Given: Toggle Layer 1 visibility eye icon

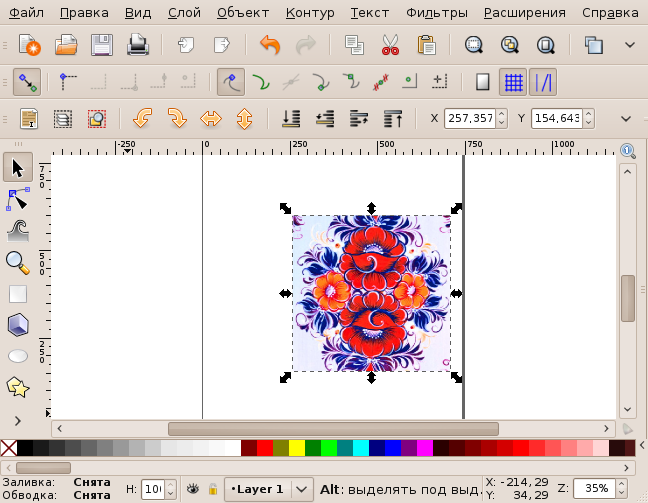Looking at the screenshot, I should (x=192, y=489).
